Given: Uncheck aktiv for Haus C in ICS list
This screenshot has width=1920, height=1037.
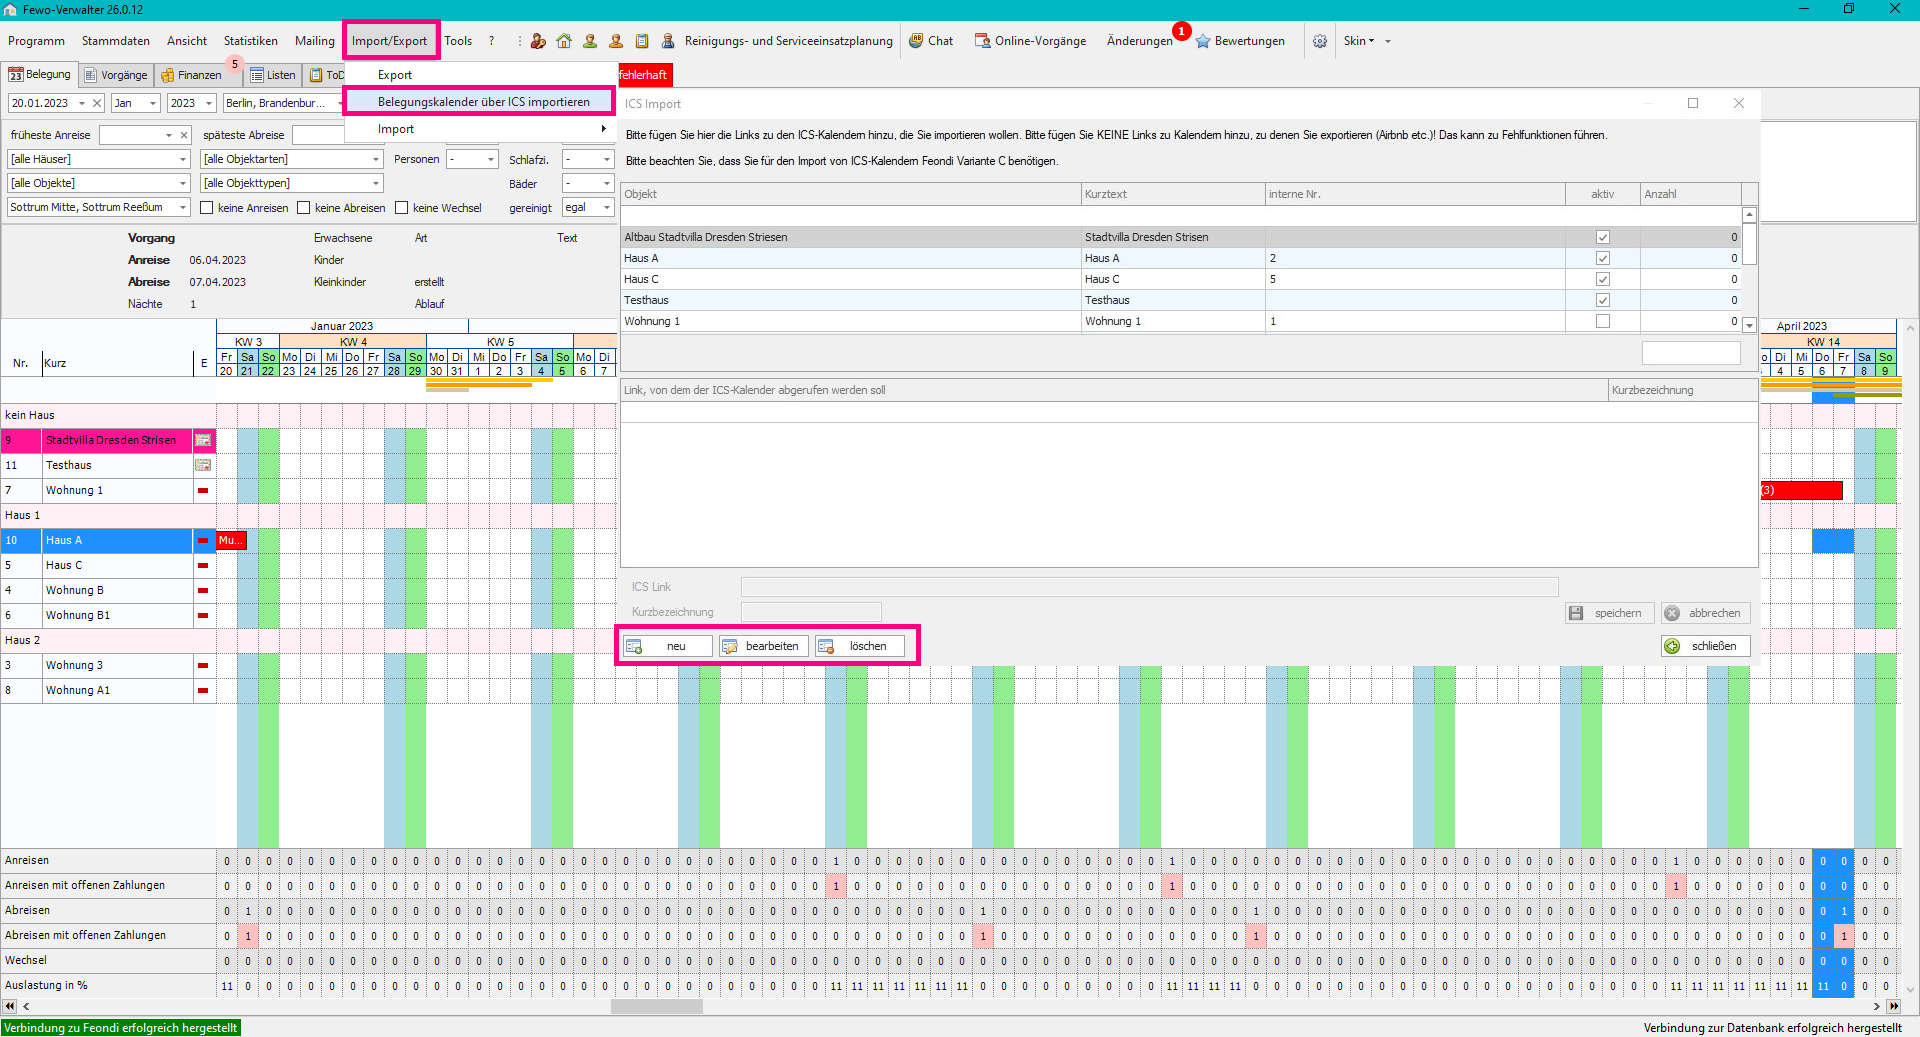Looking at the screenshot, I should (1603, 279).
